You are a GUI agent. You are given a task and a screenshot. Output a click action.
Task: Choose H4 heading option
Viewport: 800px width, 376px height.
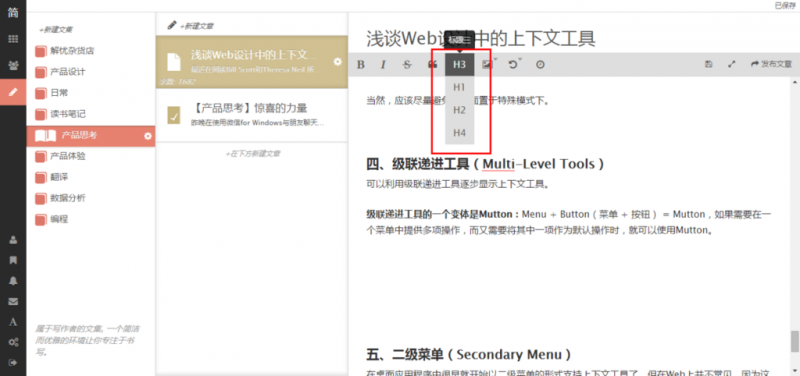pyautogui.click(x=459, y=133)
